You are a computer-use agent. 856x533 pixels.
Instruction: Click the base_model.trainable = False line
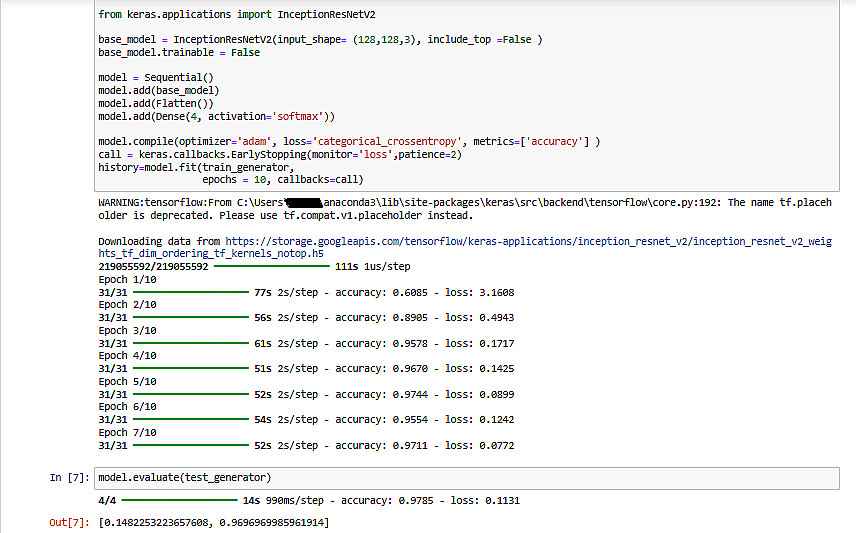click(180, 52)
